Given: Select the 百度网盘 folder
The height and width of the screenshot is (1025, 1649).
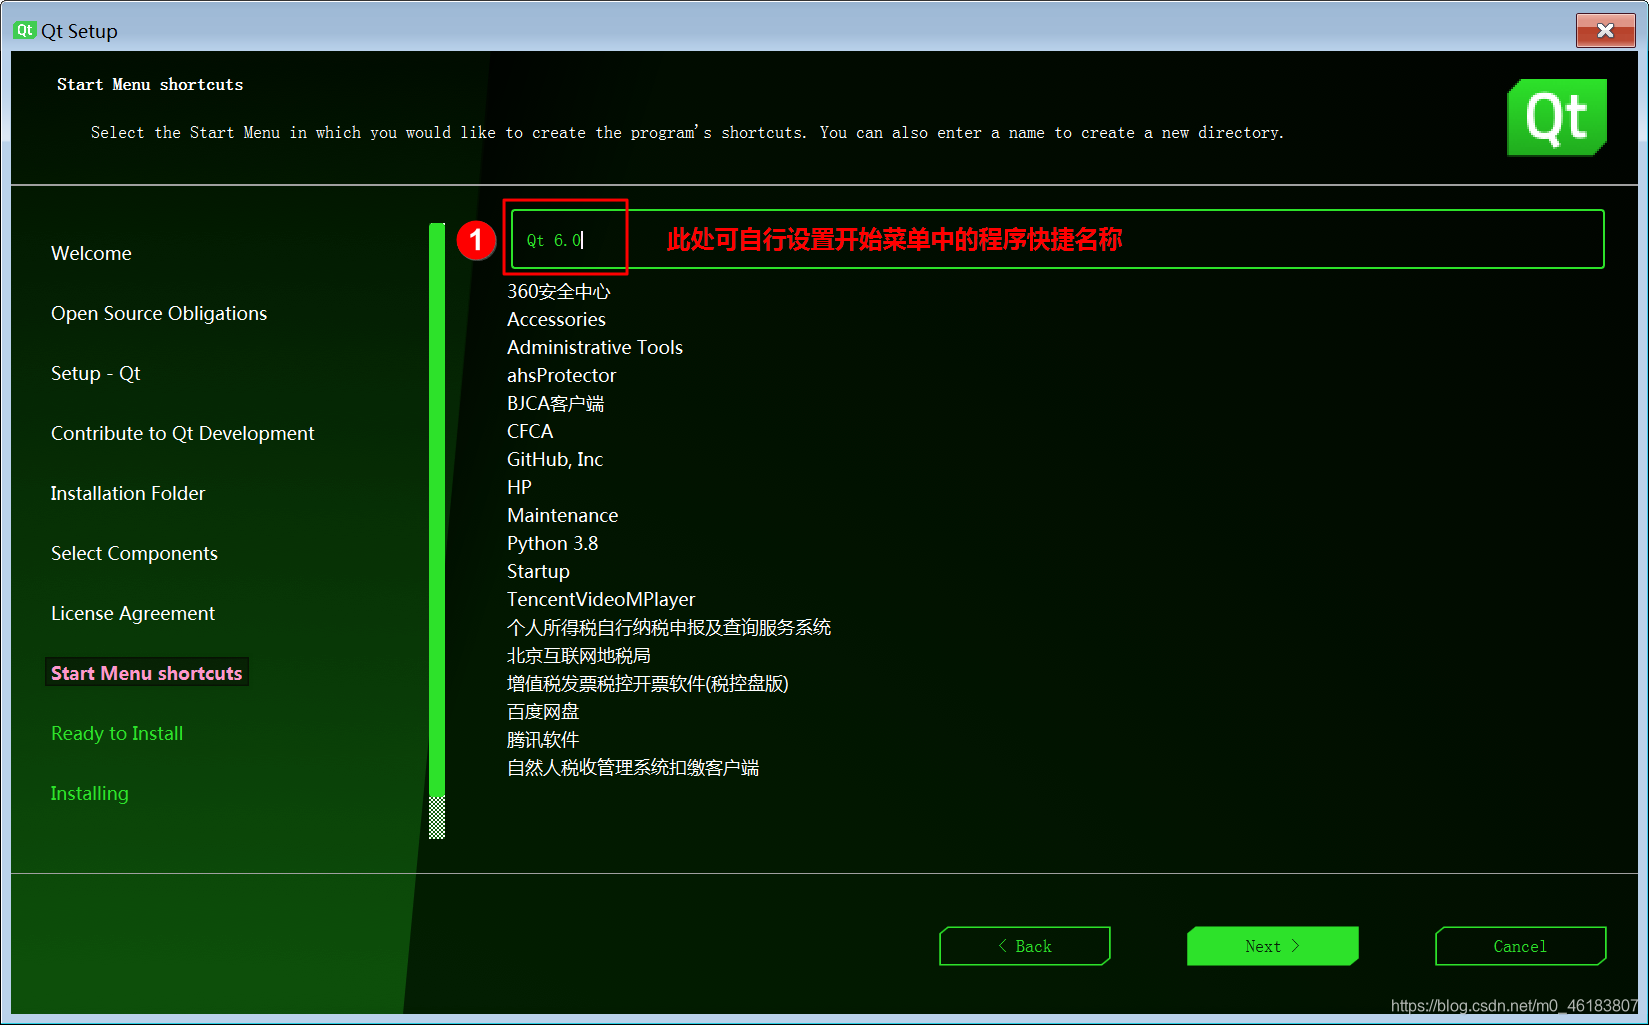Looking at the screenshot, I should tap(543, 711).
